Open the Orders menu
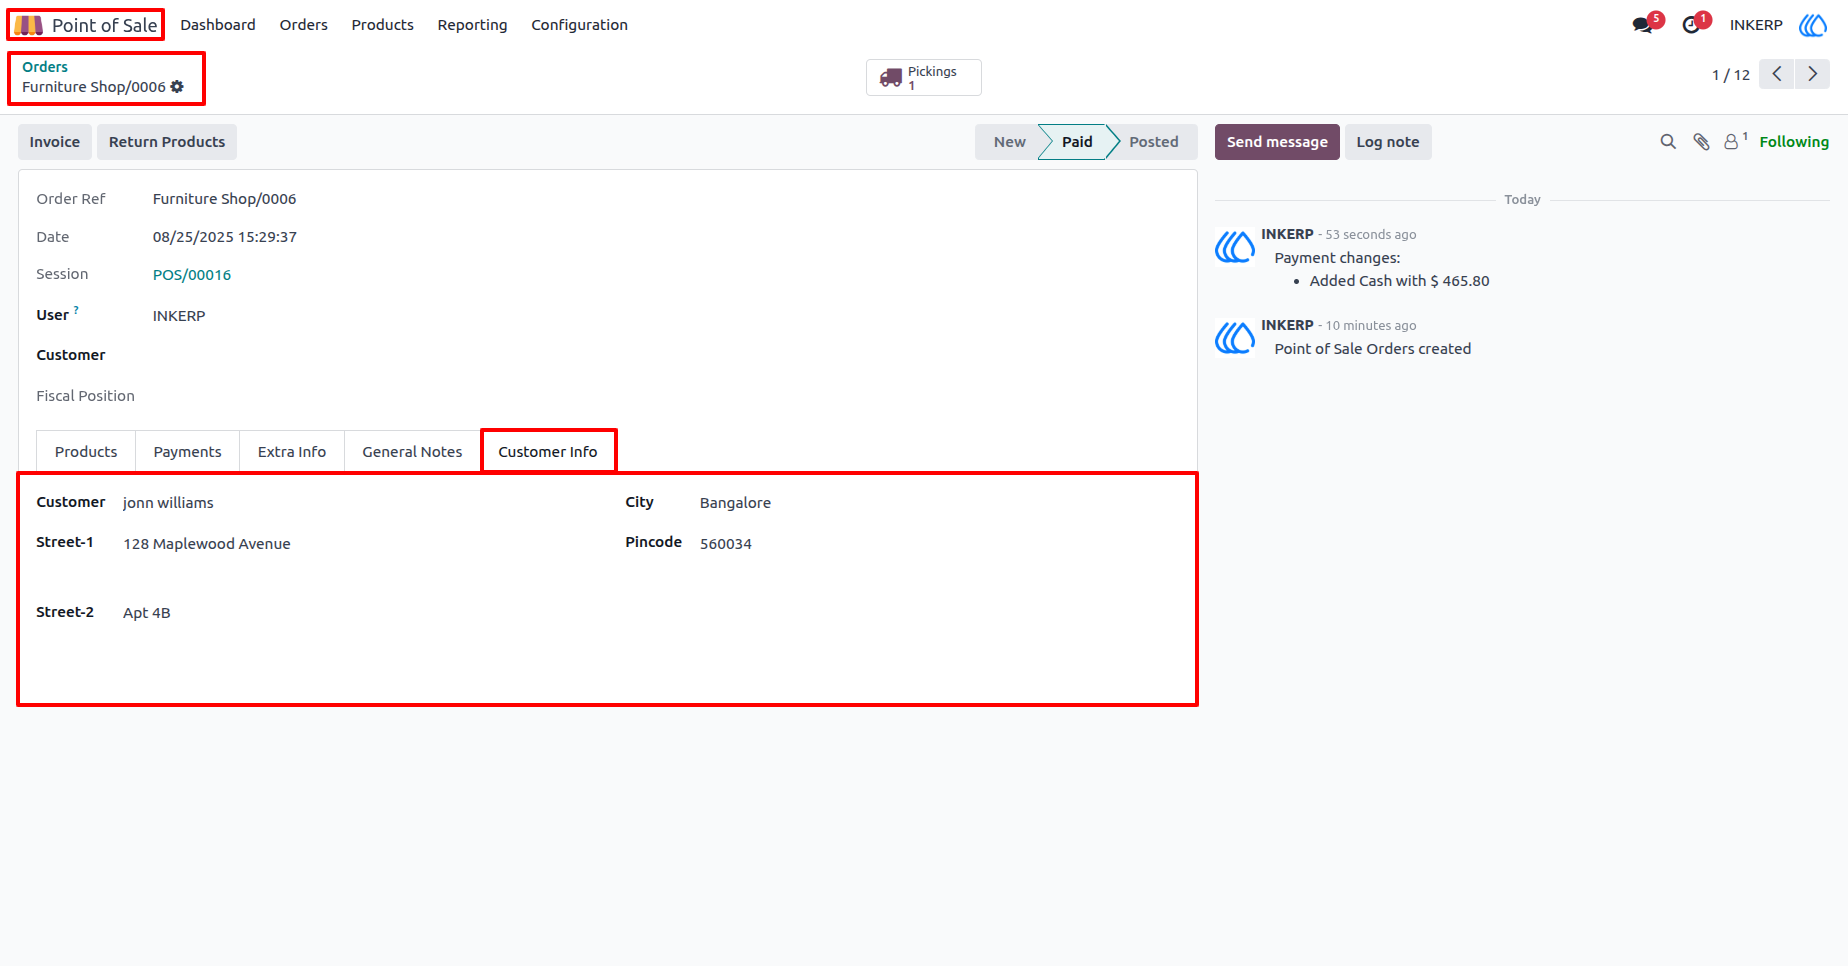Screen dimensions: 1848x966 point(303,25)
